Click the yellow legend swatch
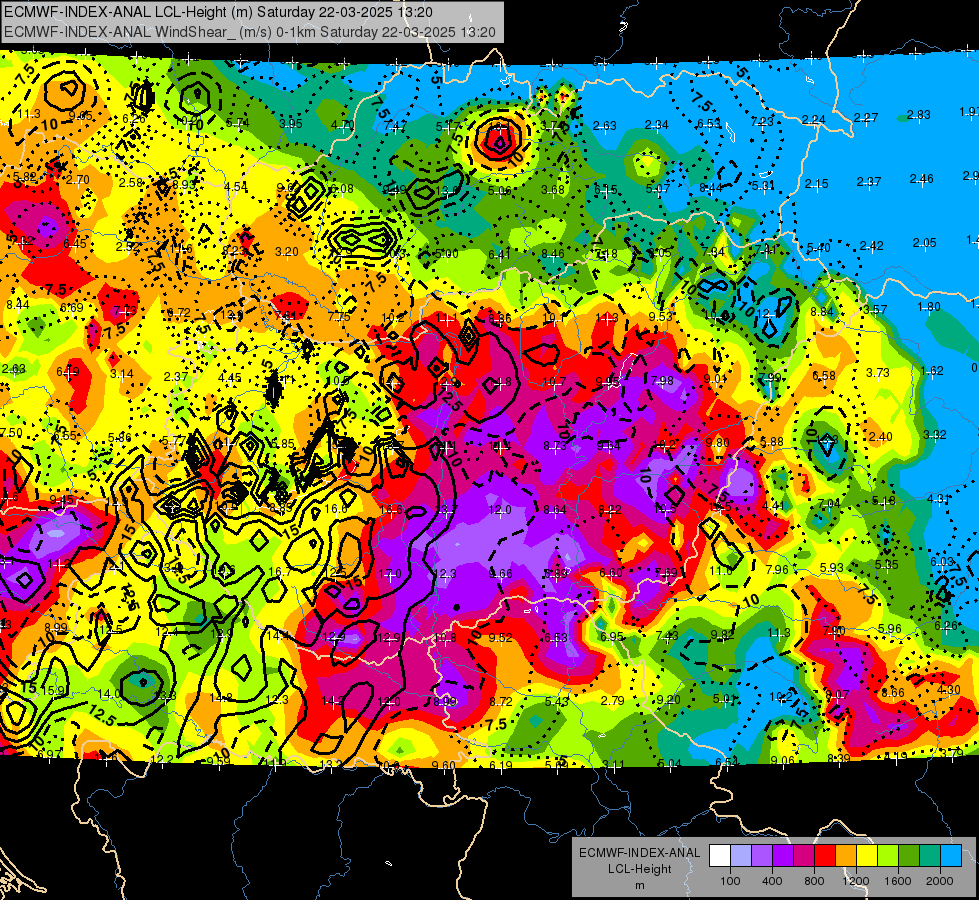 867,856
